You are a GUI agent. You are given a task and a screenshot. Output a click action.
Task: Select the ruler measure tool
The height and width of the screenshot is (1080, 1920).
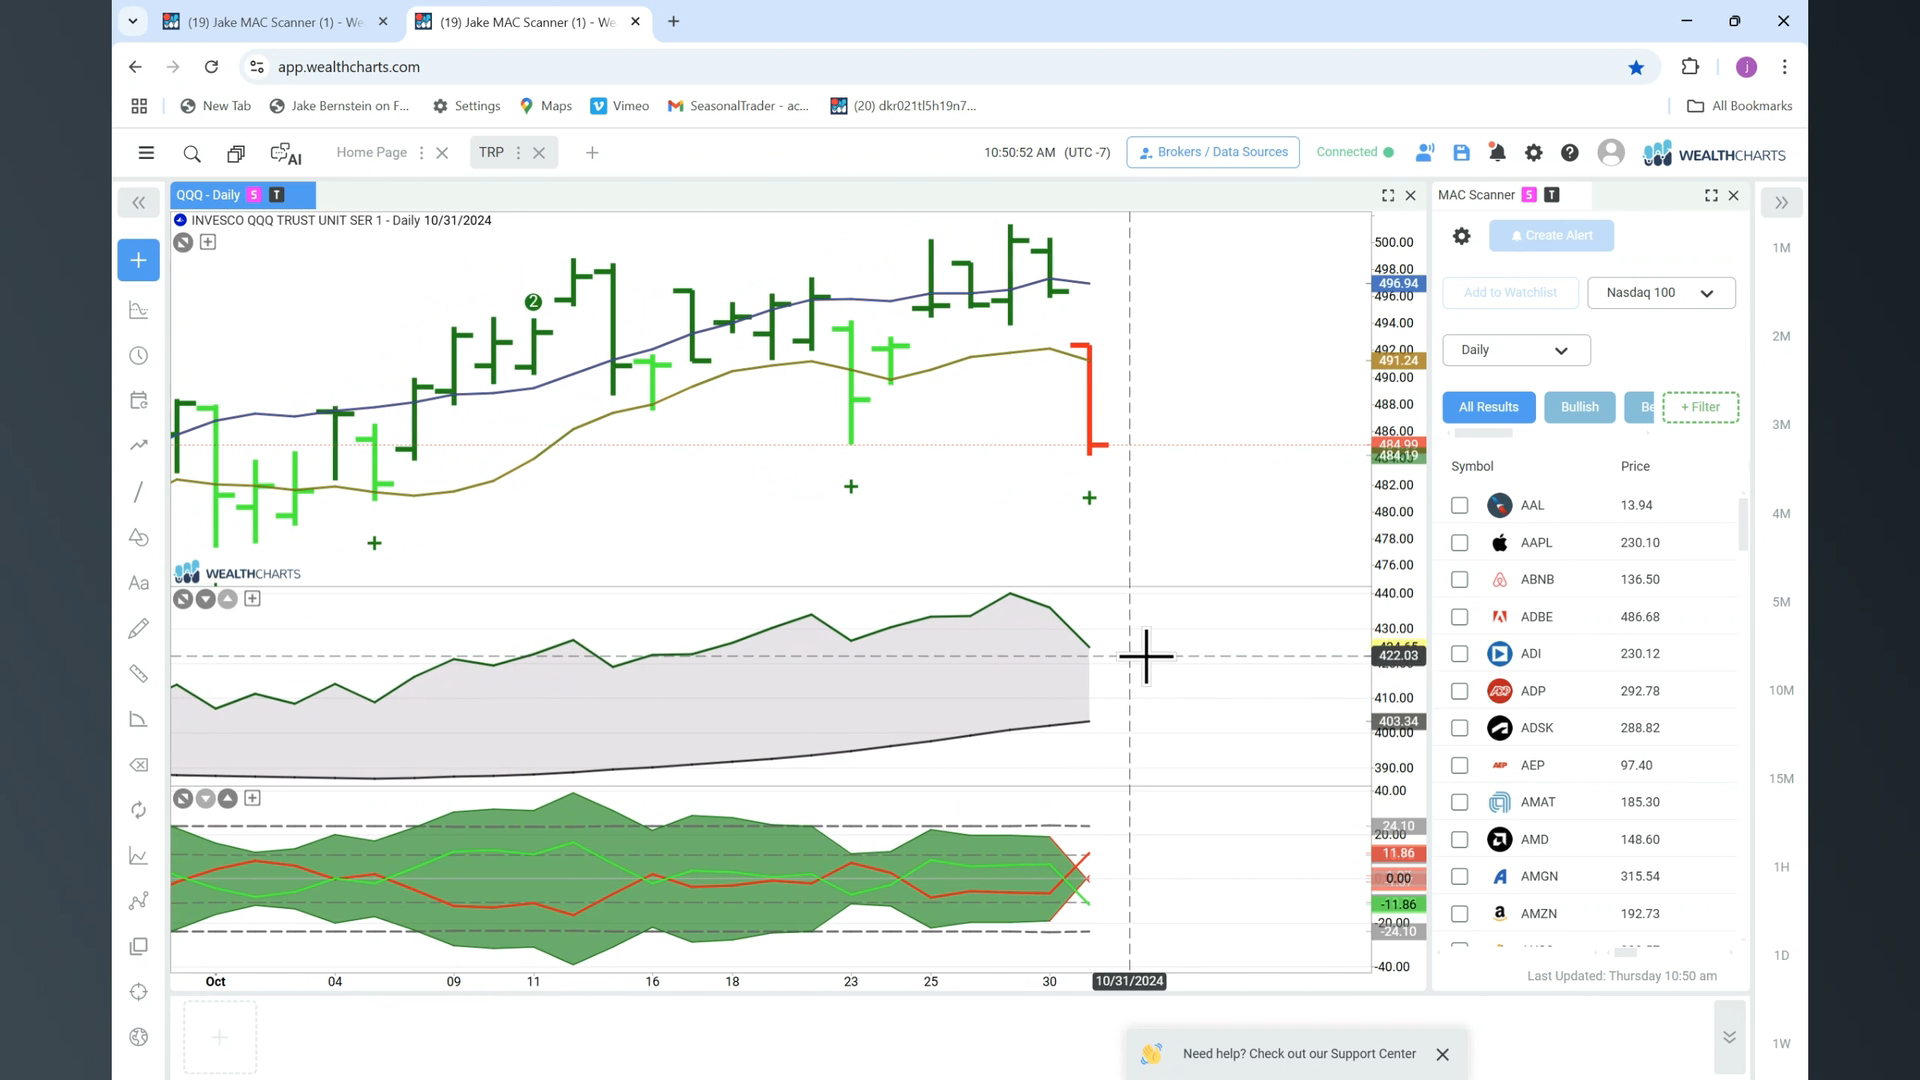pyautogui.click(x=139, y=674)
